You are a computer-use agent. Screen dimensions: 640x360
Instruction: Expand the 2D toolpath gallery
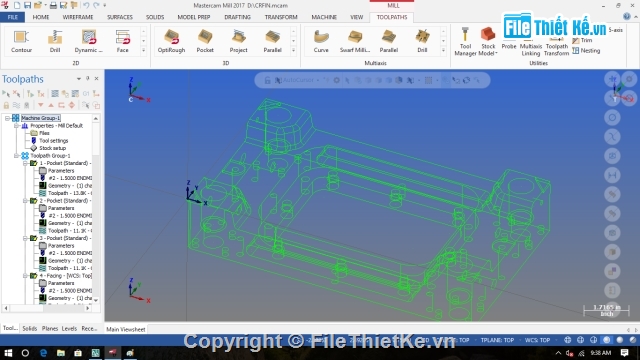[143, 51]
